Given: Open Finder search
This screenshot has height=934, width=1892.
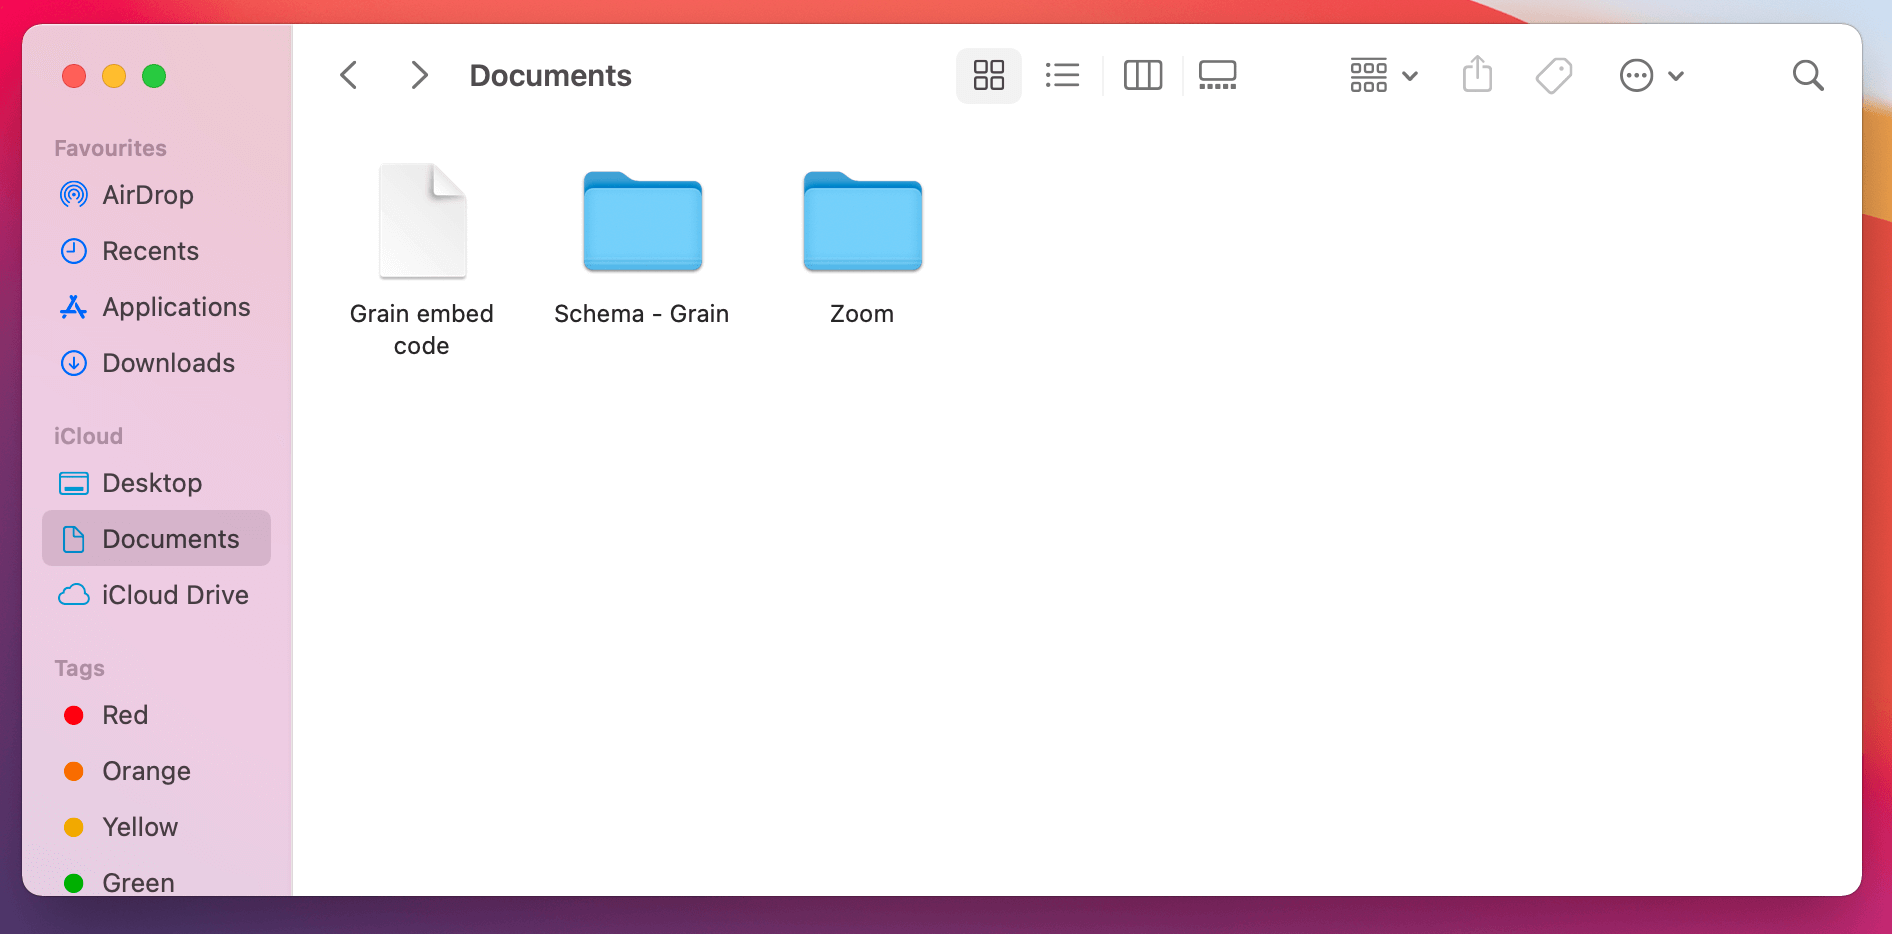Looking at the screenshot, I should tap(1808, 75).
